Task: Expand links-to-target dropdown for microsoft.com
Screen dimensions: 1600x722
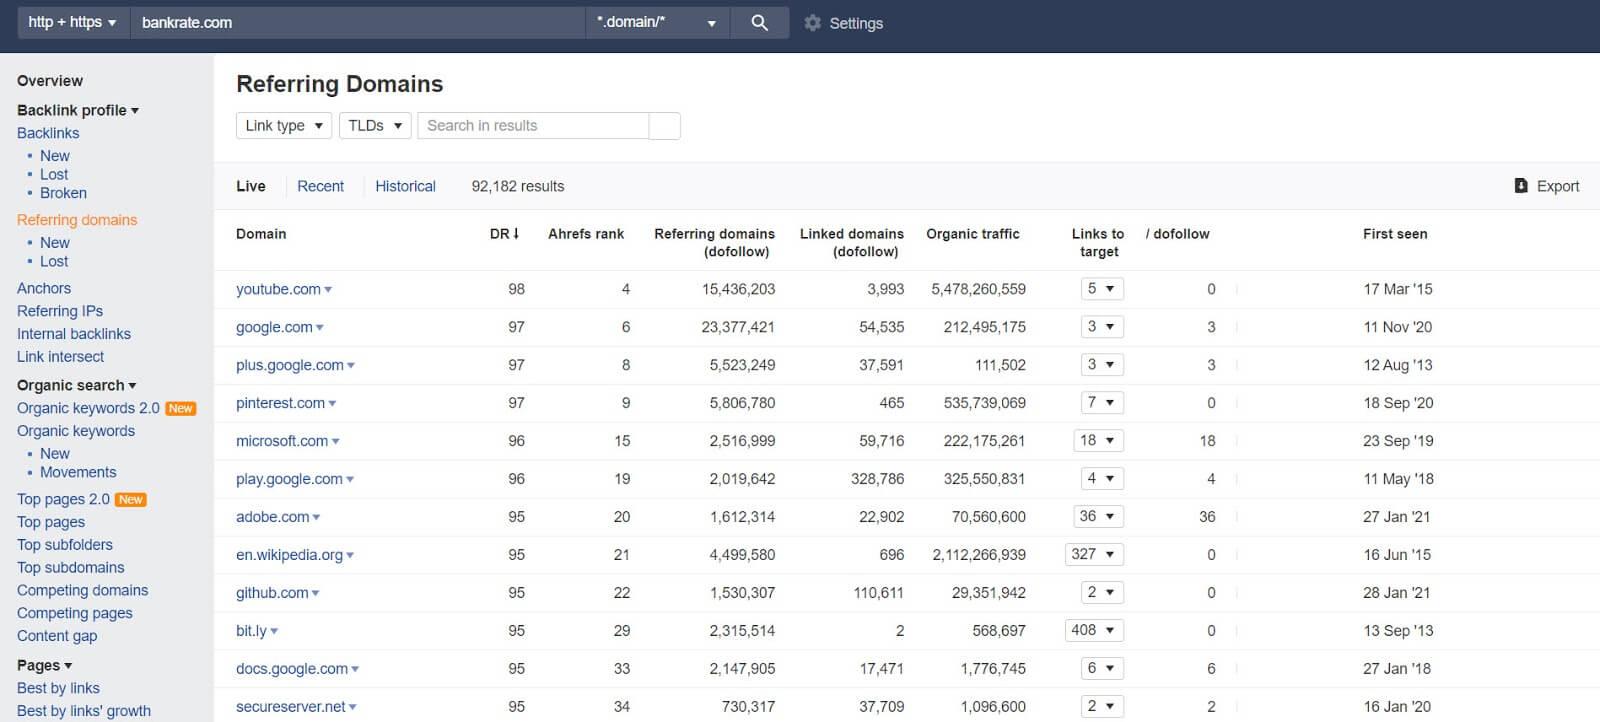Action: pos(1098,441)
